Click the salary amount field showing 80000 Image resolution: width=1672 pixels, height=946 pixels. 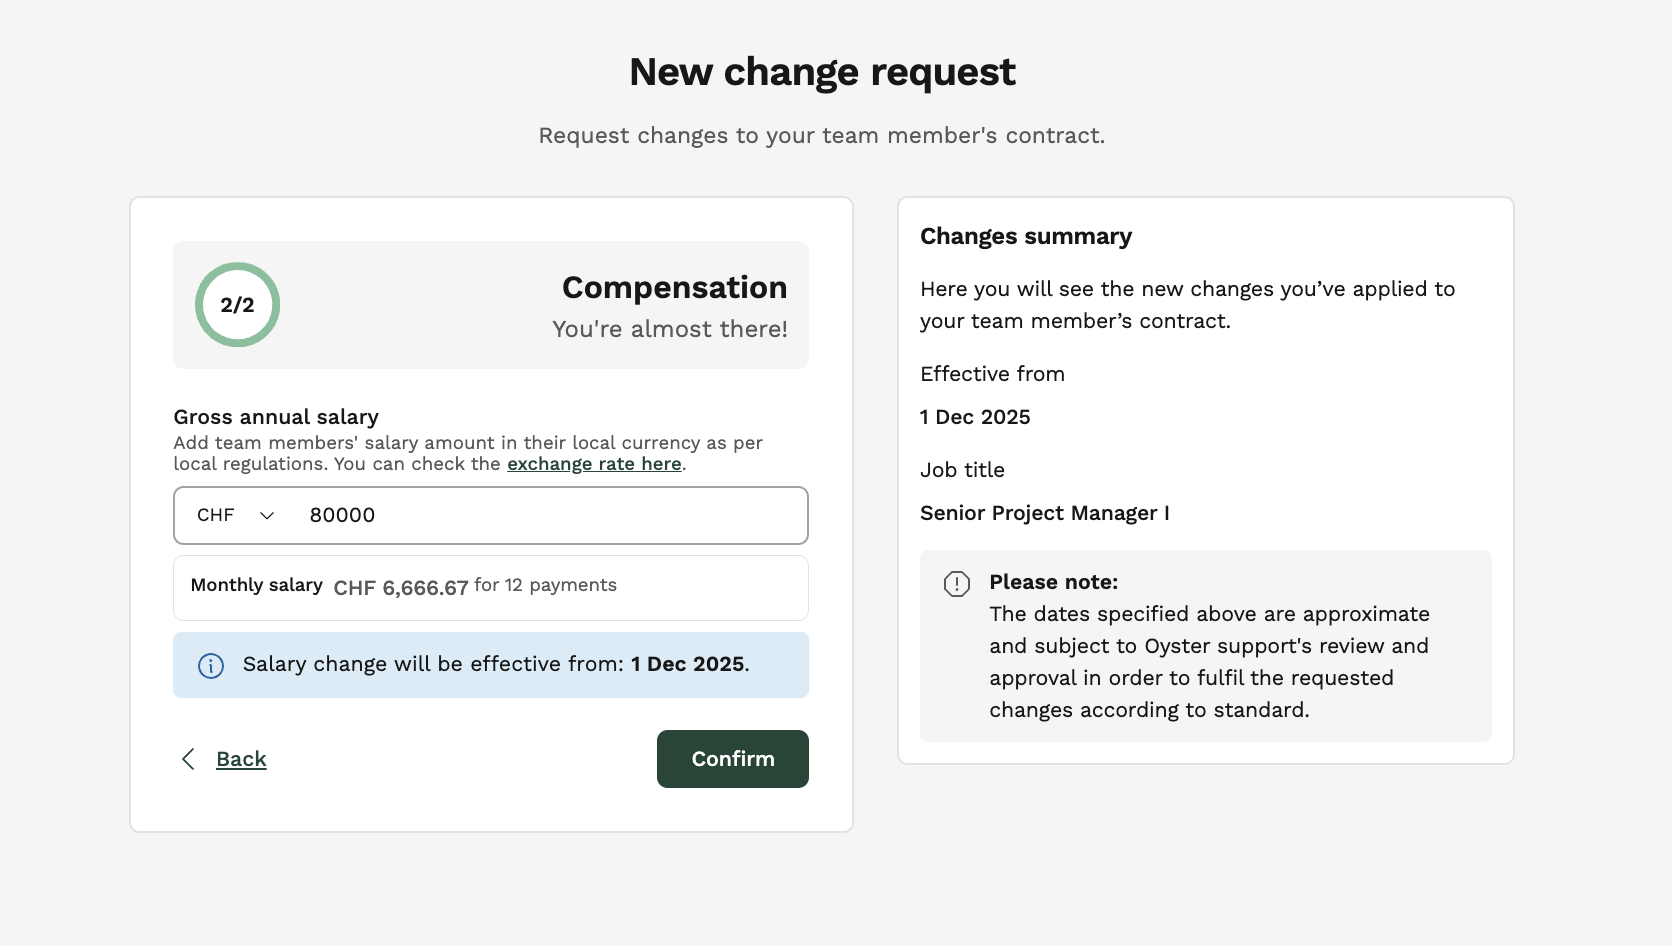tap(550, 515)
